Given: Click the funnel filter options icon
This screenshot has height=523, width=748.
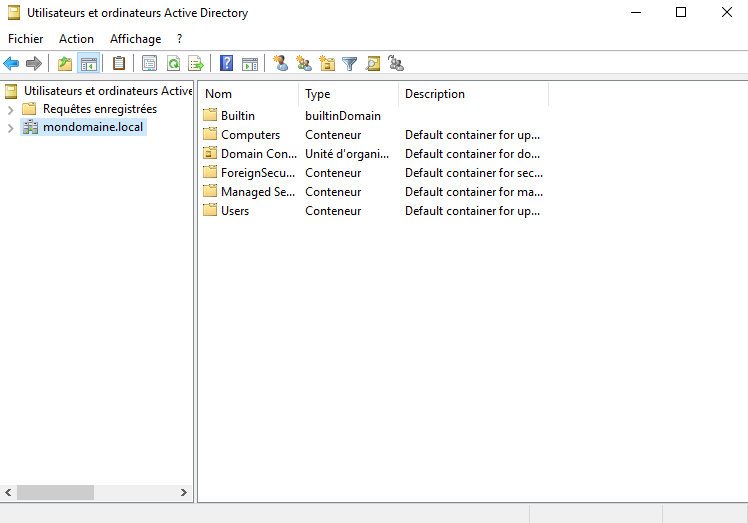Looking at the screenshot, I should [x=350, y=63].
